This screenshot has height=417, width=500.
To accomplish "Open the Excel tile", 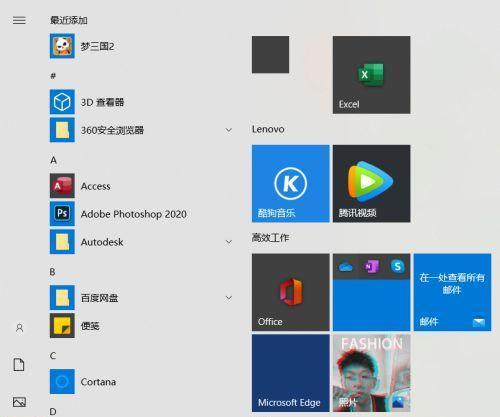I will [x=371, y=75].
